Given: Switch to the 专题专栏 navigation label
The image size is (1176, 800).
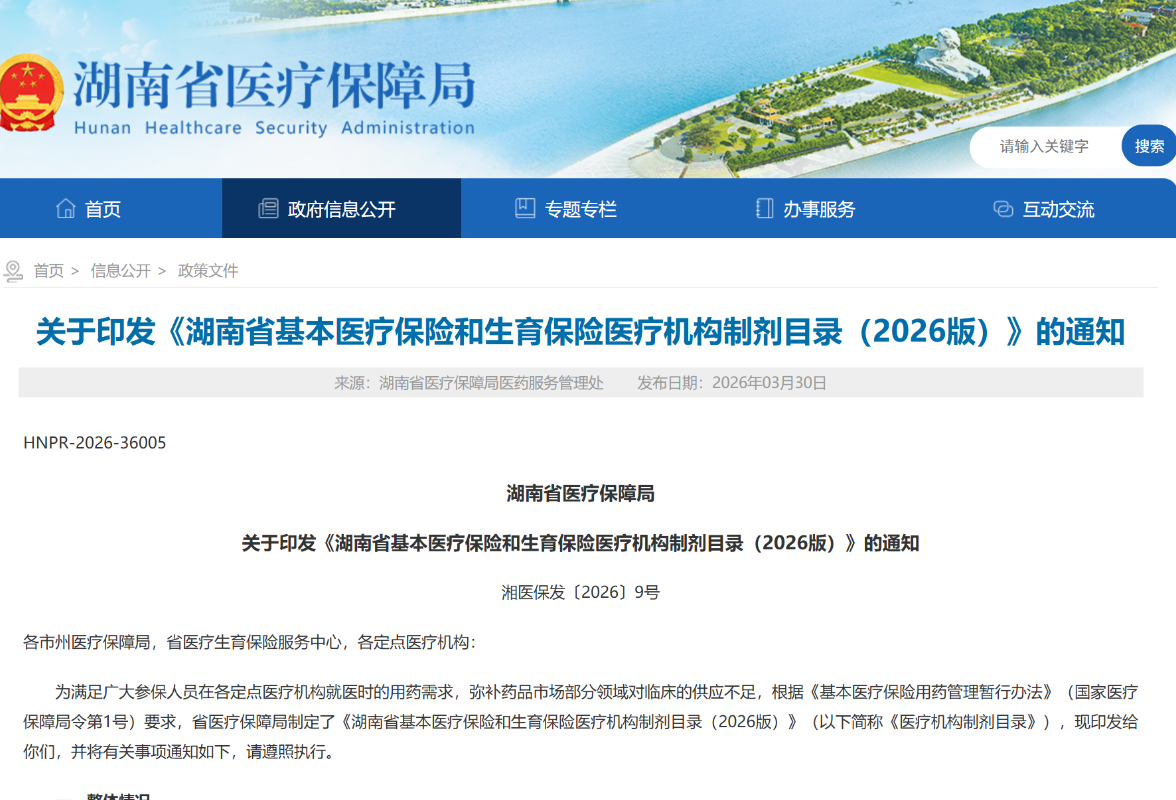Looking at the screenshot, I should 581,209.
